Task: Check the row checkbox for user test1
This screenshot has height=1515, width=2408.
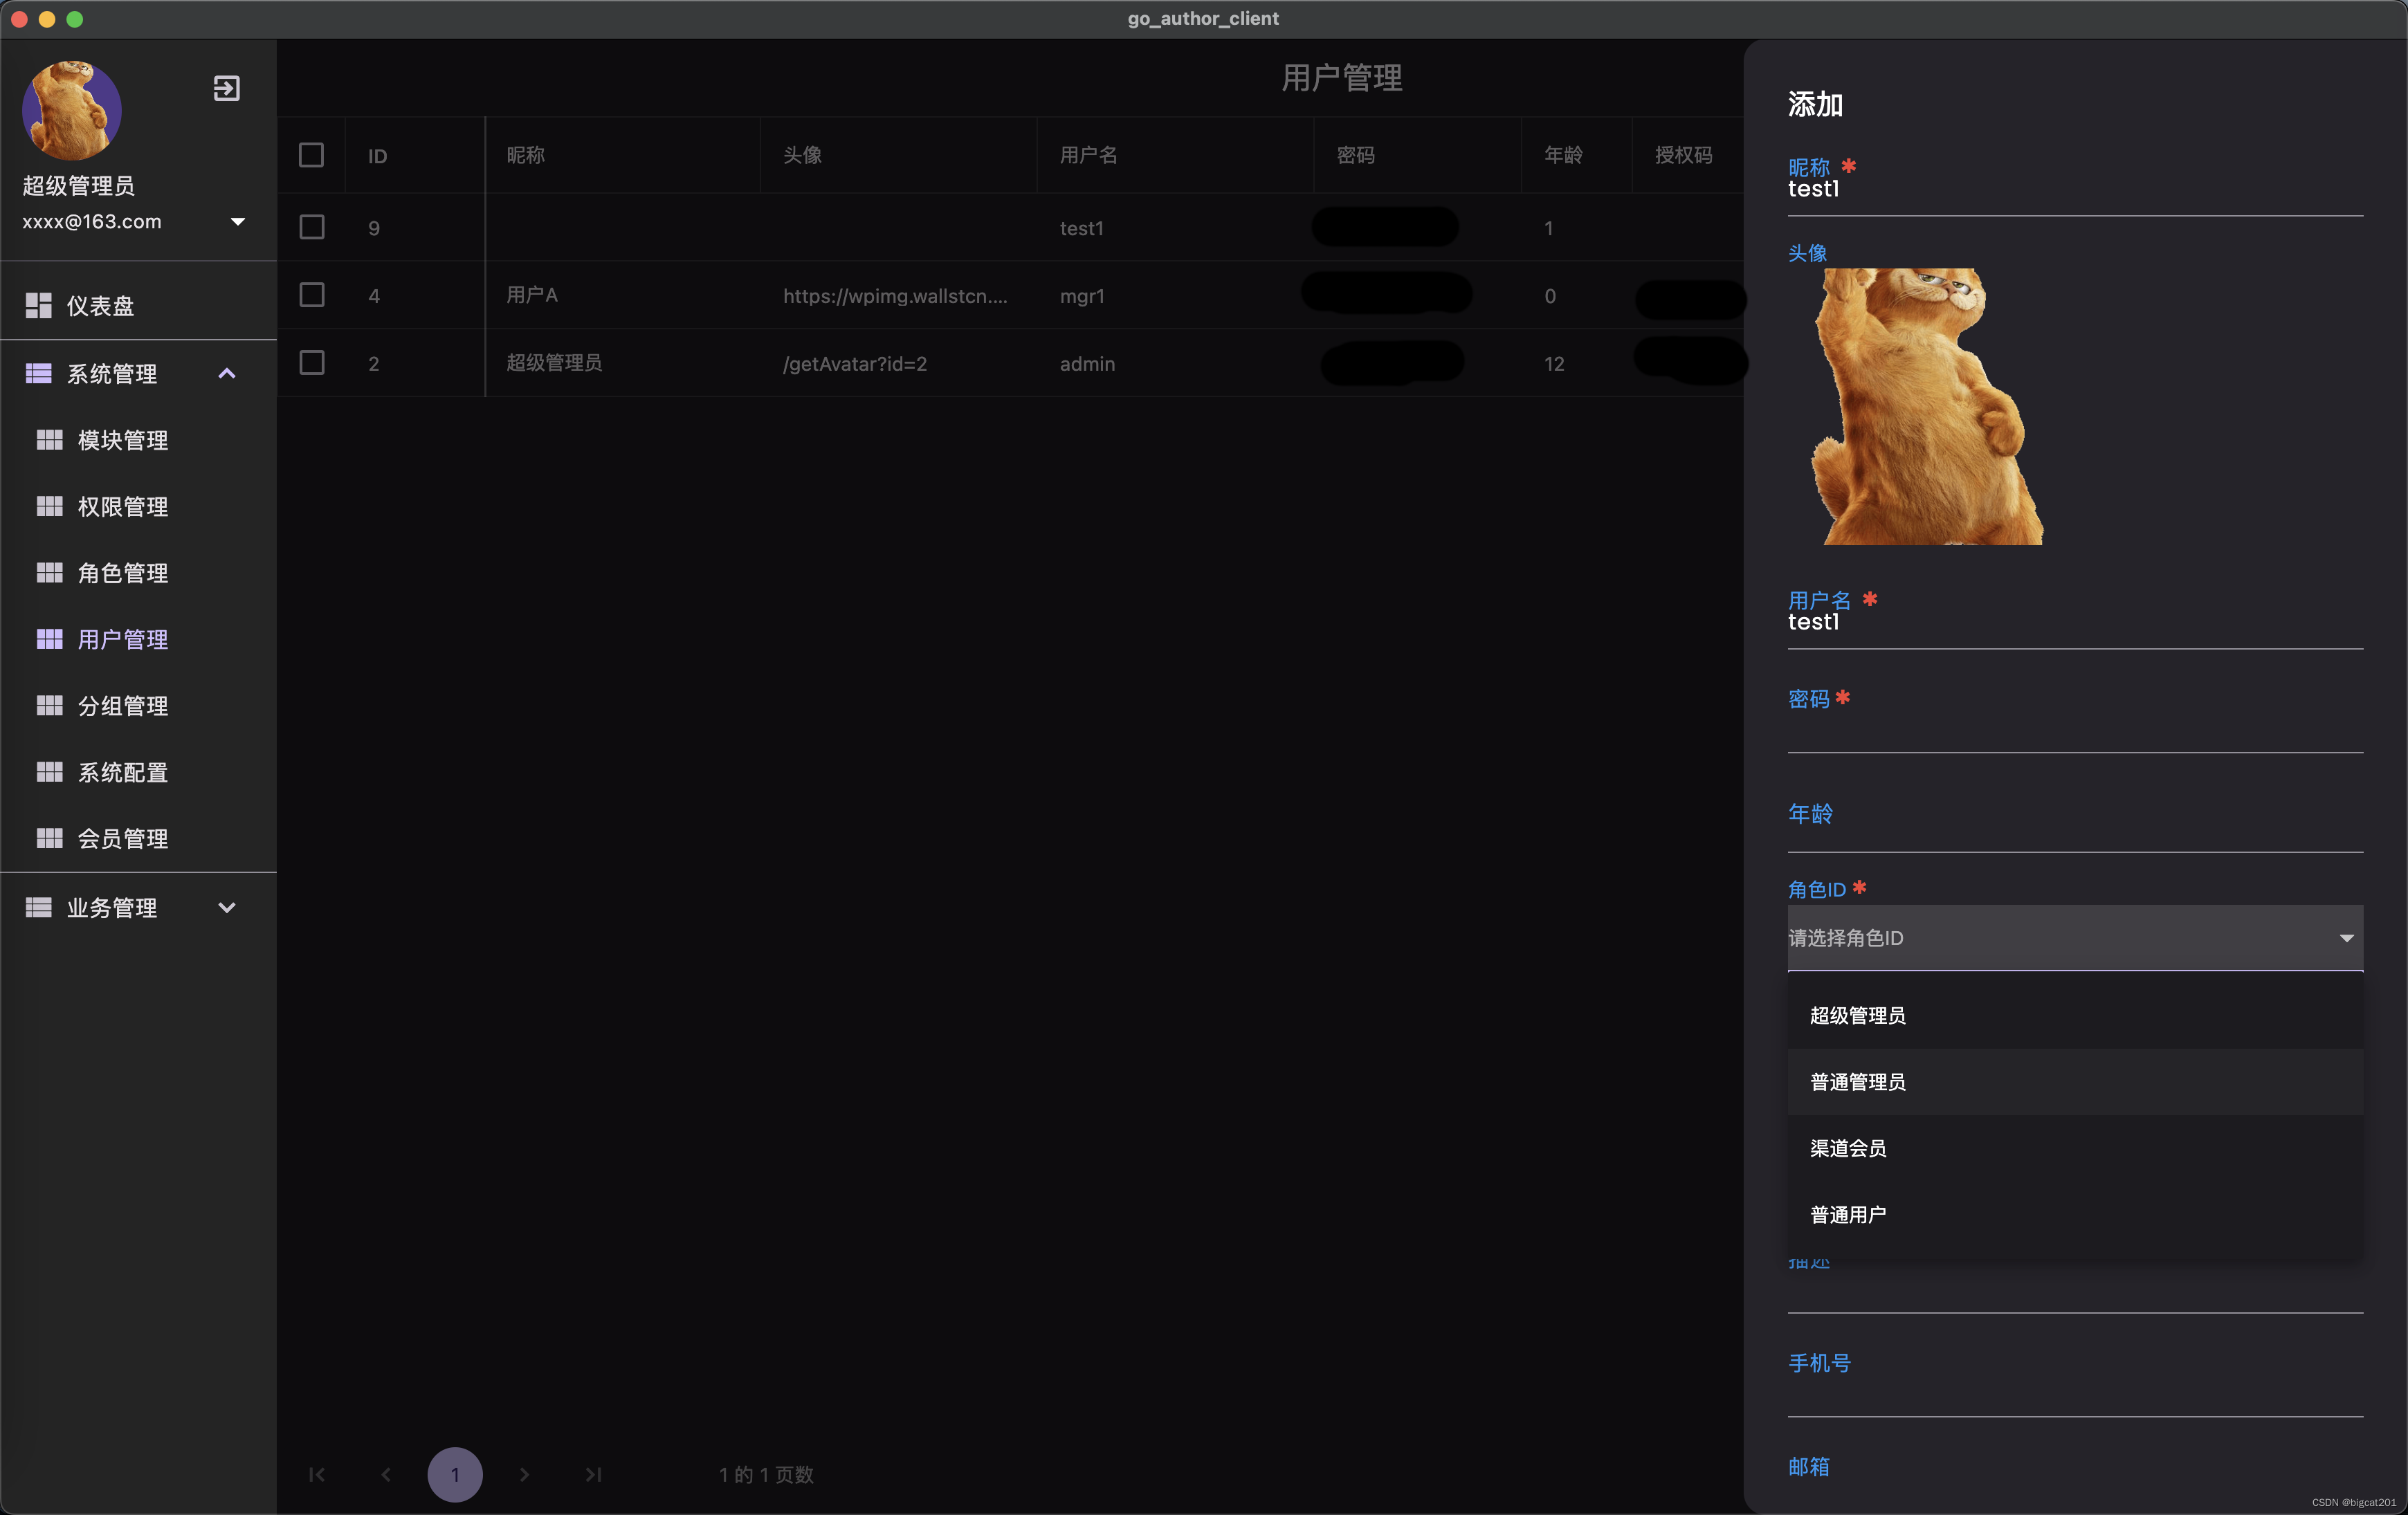Action: tap(311, 227)
